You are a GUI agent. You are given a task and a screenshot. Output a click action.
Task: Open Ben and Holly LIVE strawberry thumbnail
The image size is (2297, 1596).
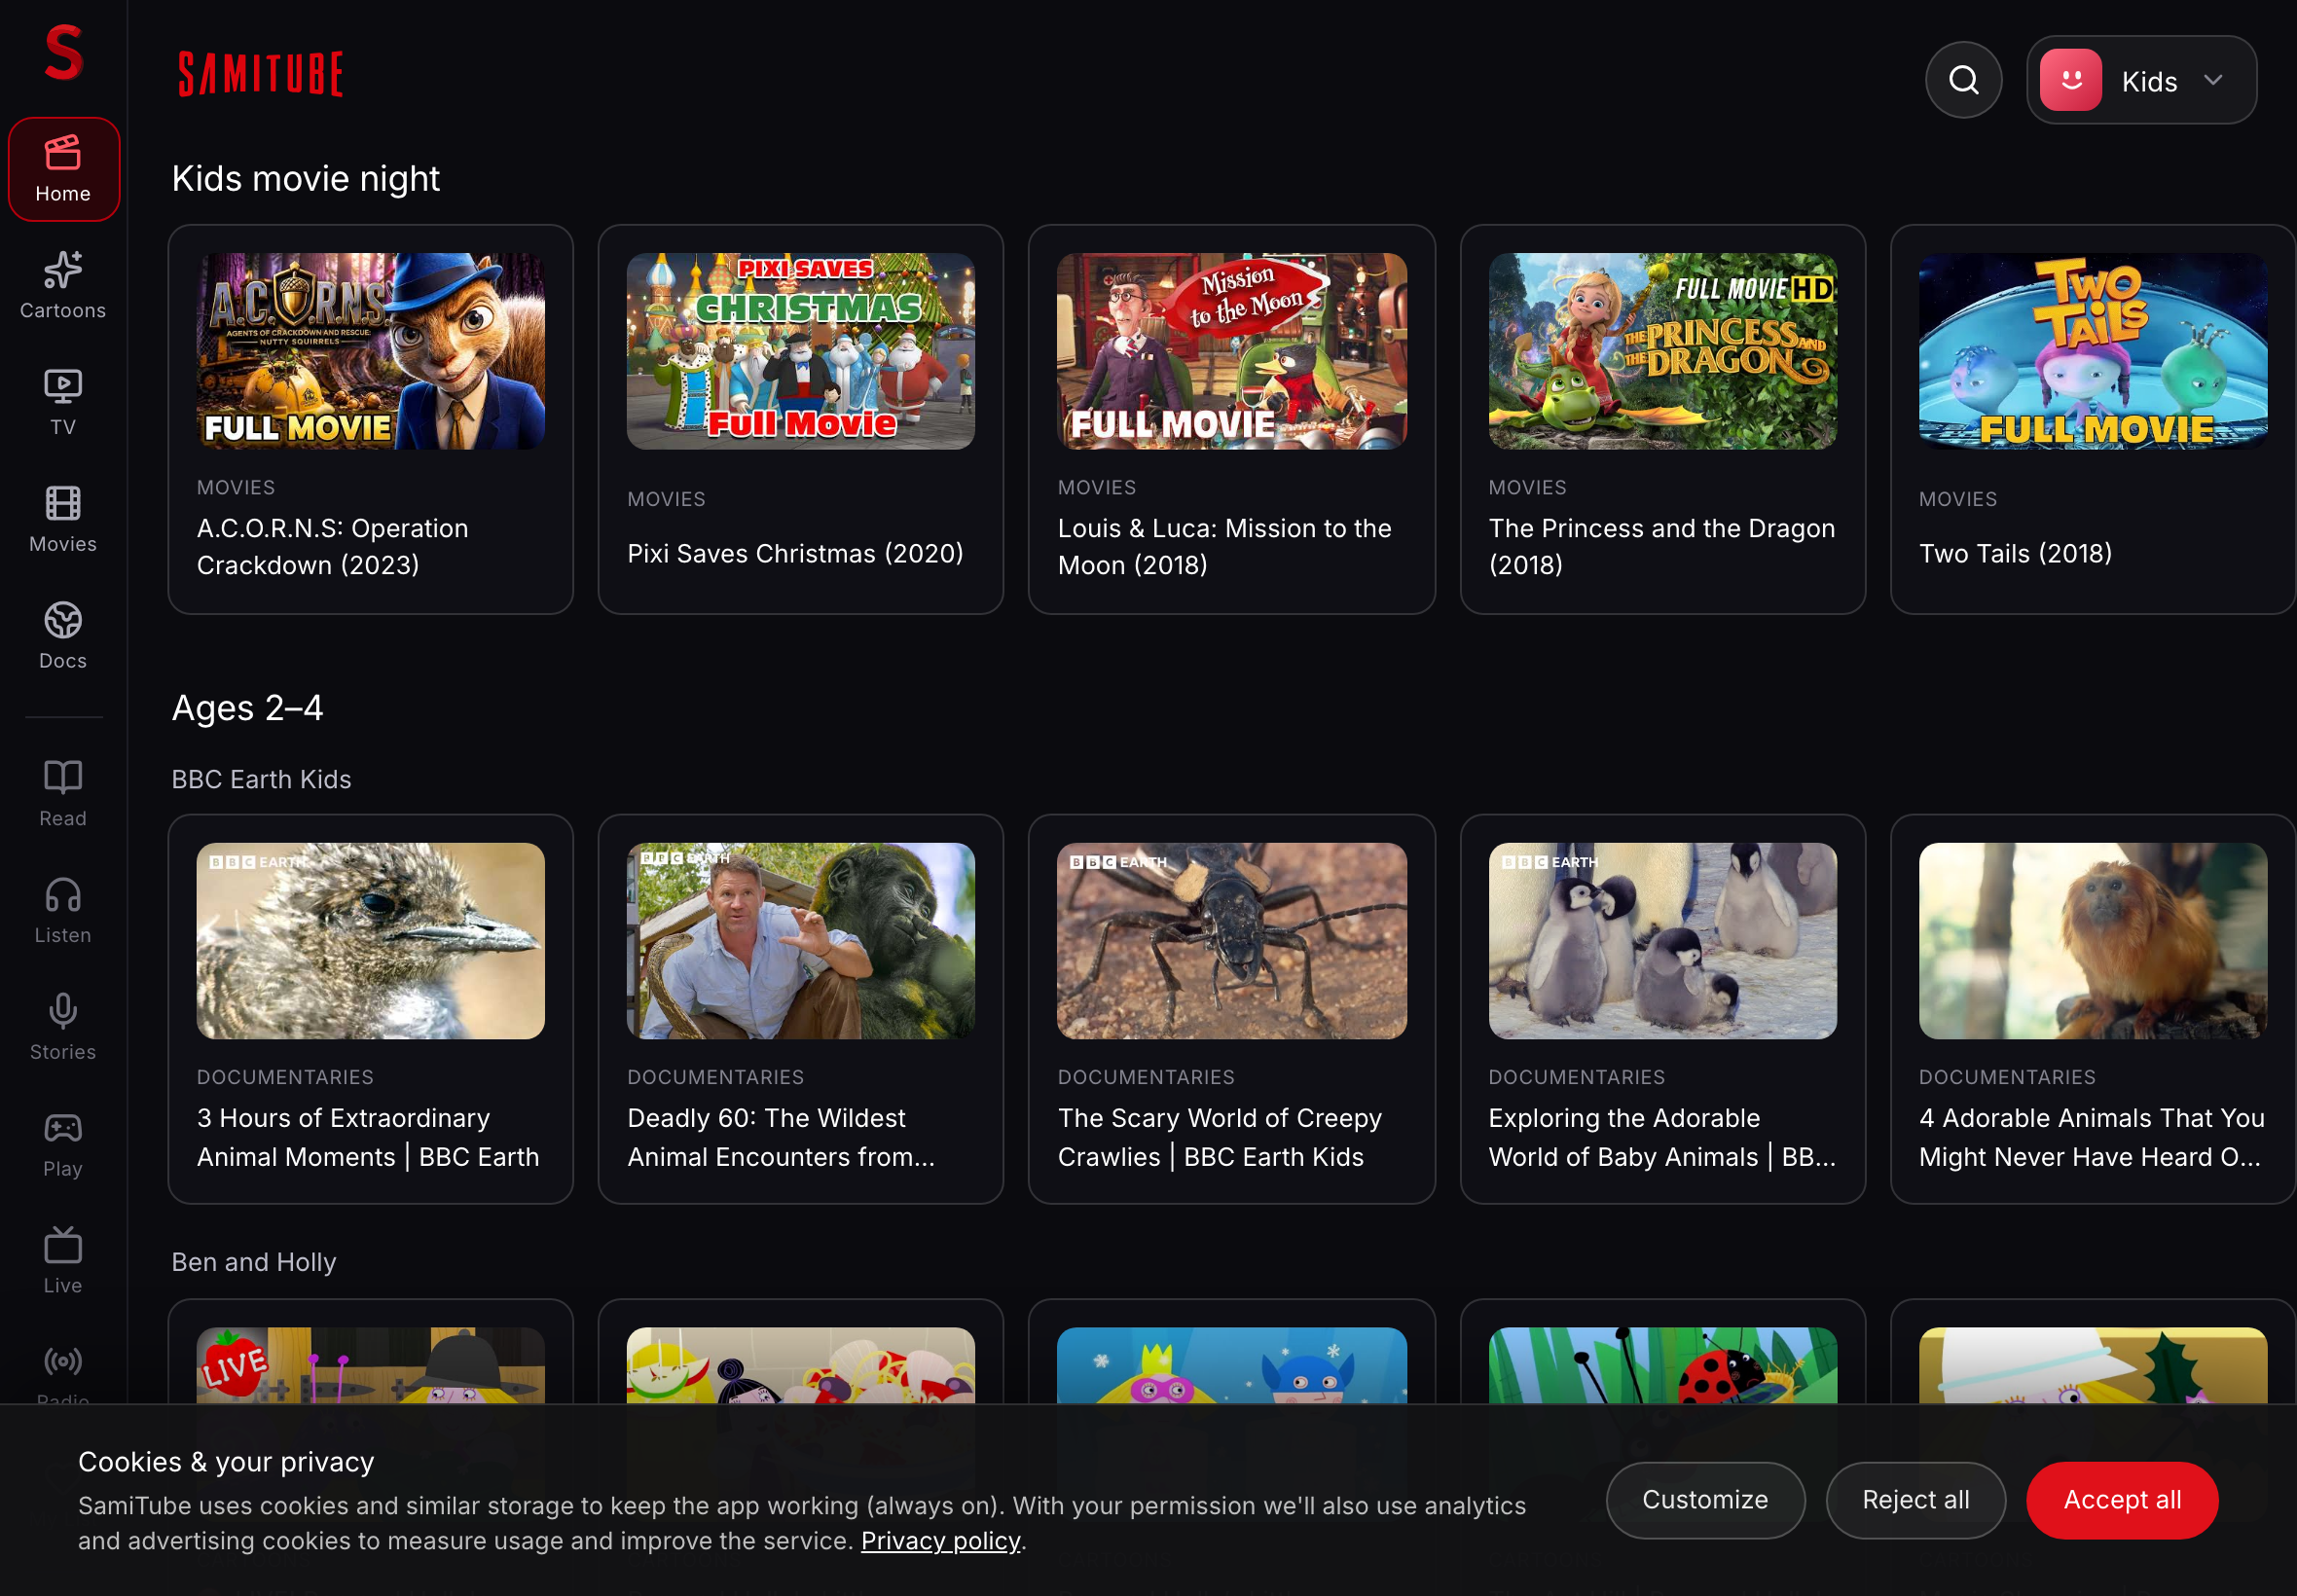(x=371, y=1365)
